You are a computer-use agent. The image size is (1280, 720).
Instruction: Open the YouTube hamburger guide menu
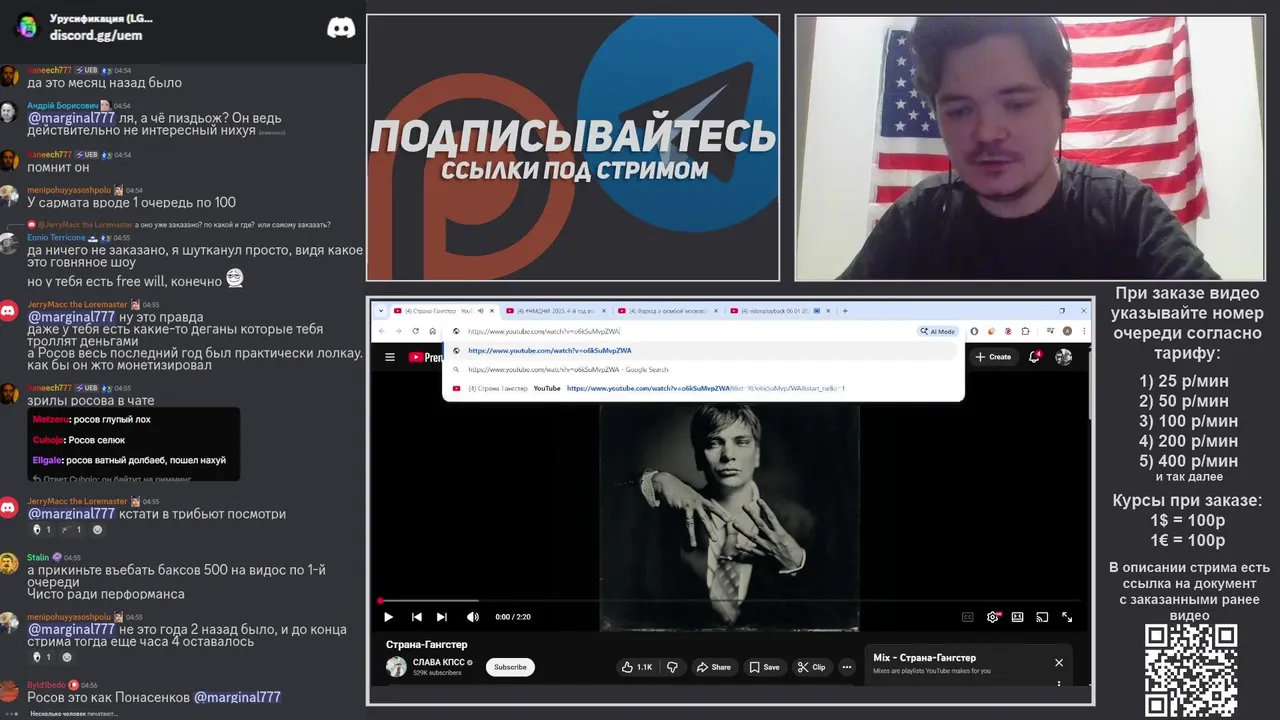point(390,357)
